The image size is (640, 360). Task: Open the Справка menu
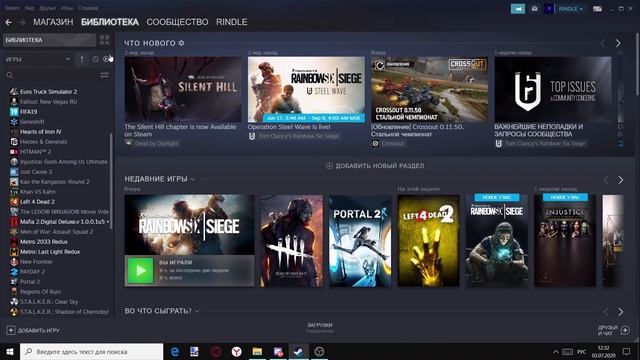[x=88, y=8]
